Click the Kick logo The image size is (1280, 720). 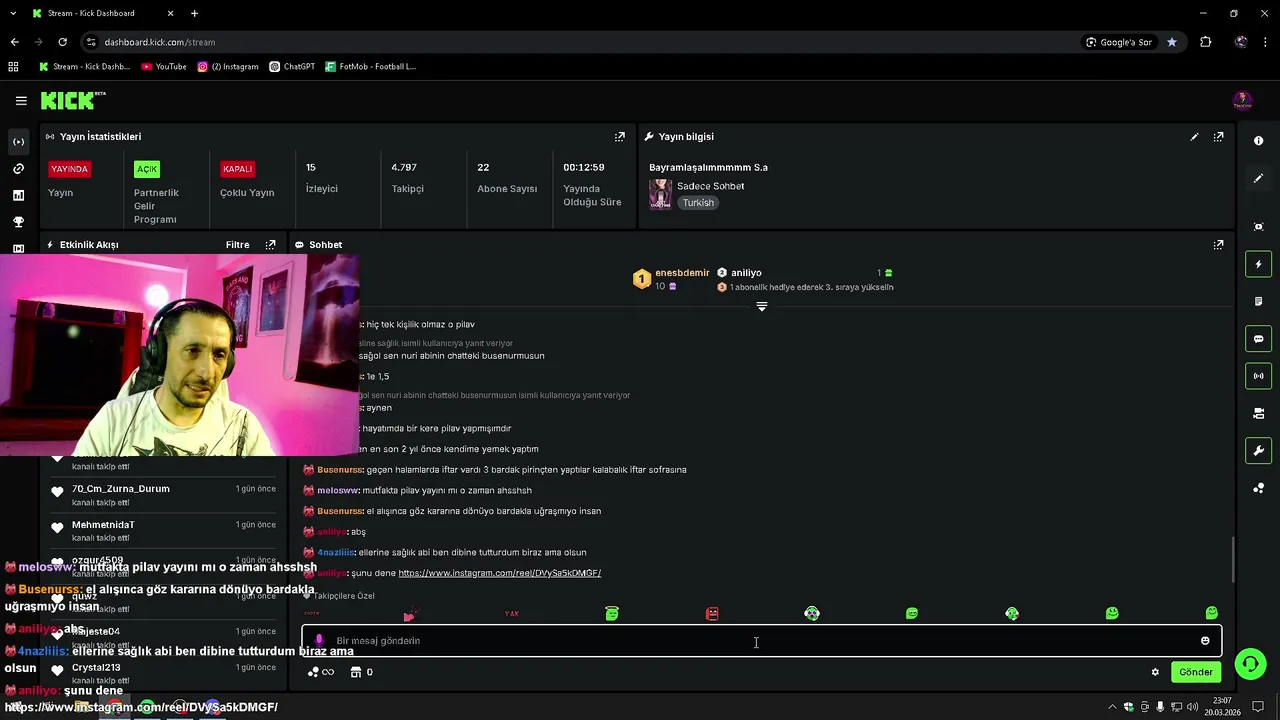pyautogui.click(x=73, y=100)
